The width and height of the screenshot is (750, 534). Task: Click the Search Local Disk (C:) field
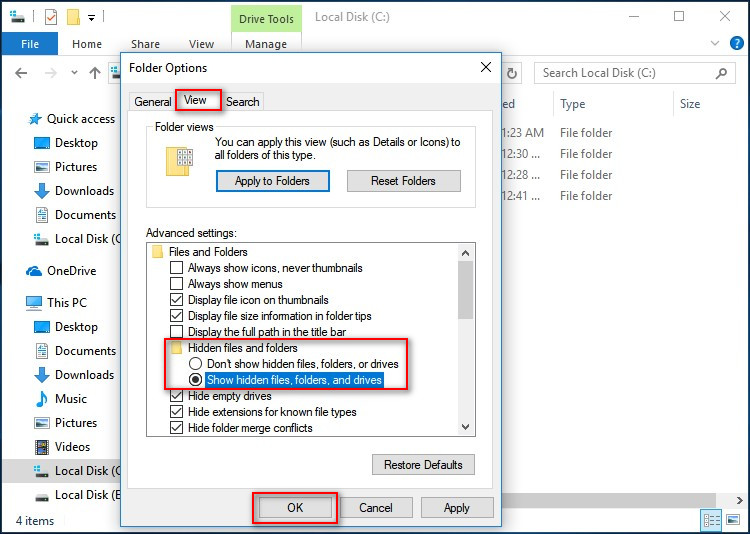point(634,73)
